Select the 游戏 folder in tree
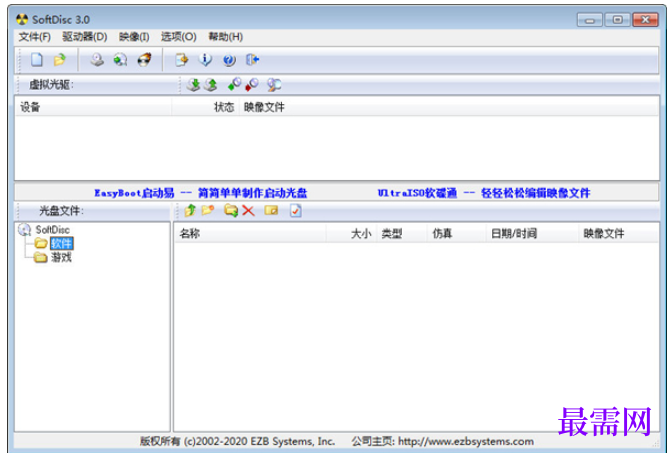Viewport: 670px width, 453px height. tap(61, 257)
